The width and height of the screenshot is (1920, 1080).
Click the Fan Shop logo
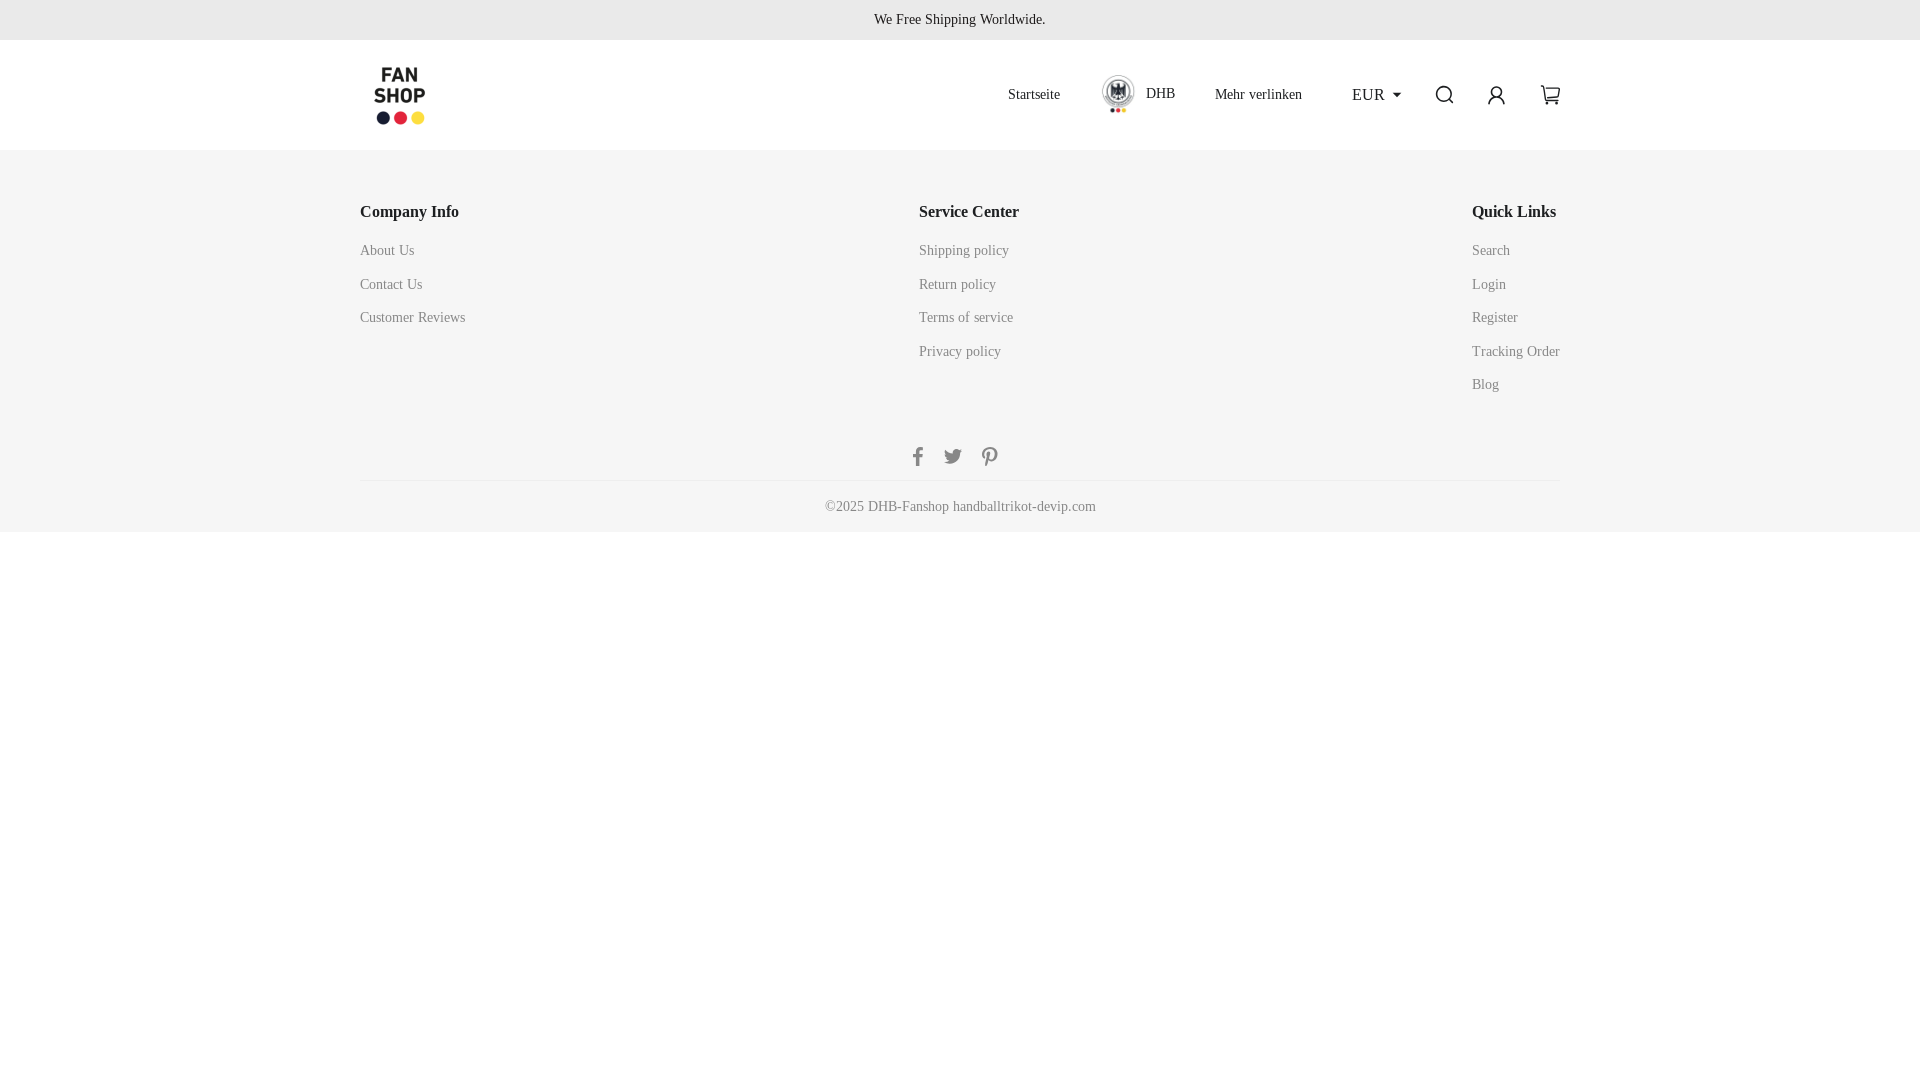tap(400, 95)
